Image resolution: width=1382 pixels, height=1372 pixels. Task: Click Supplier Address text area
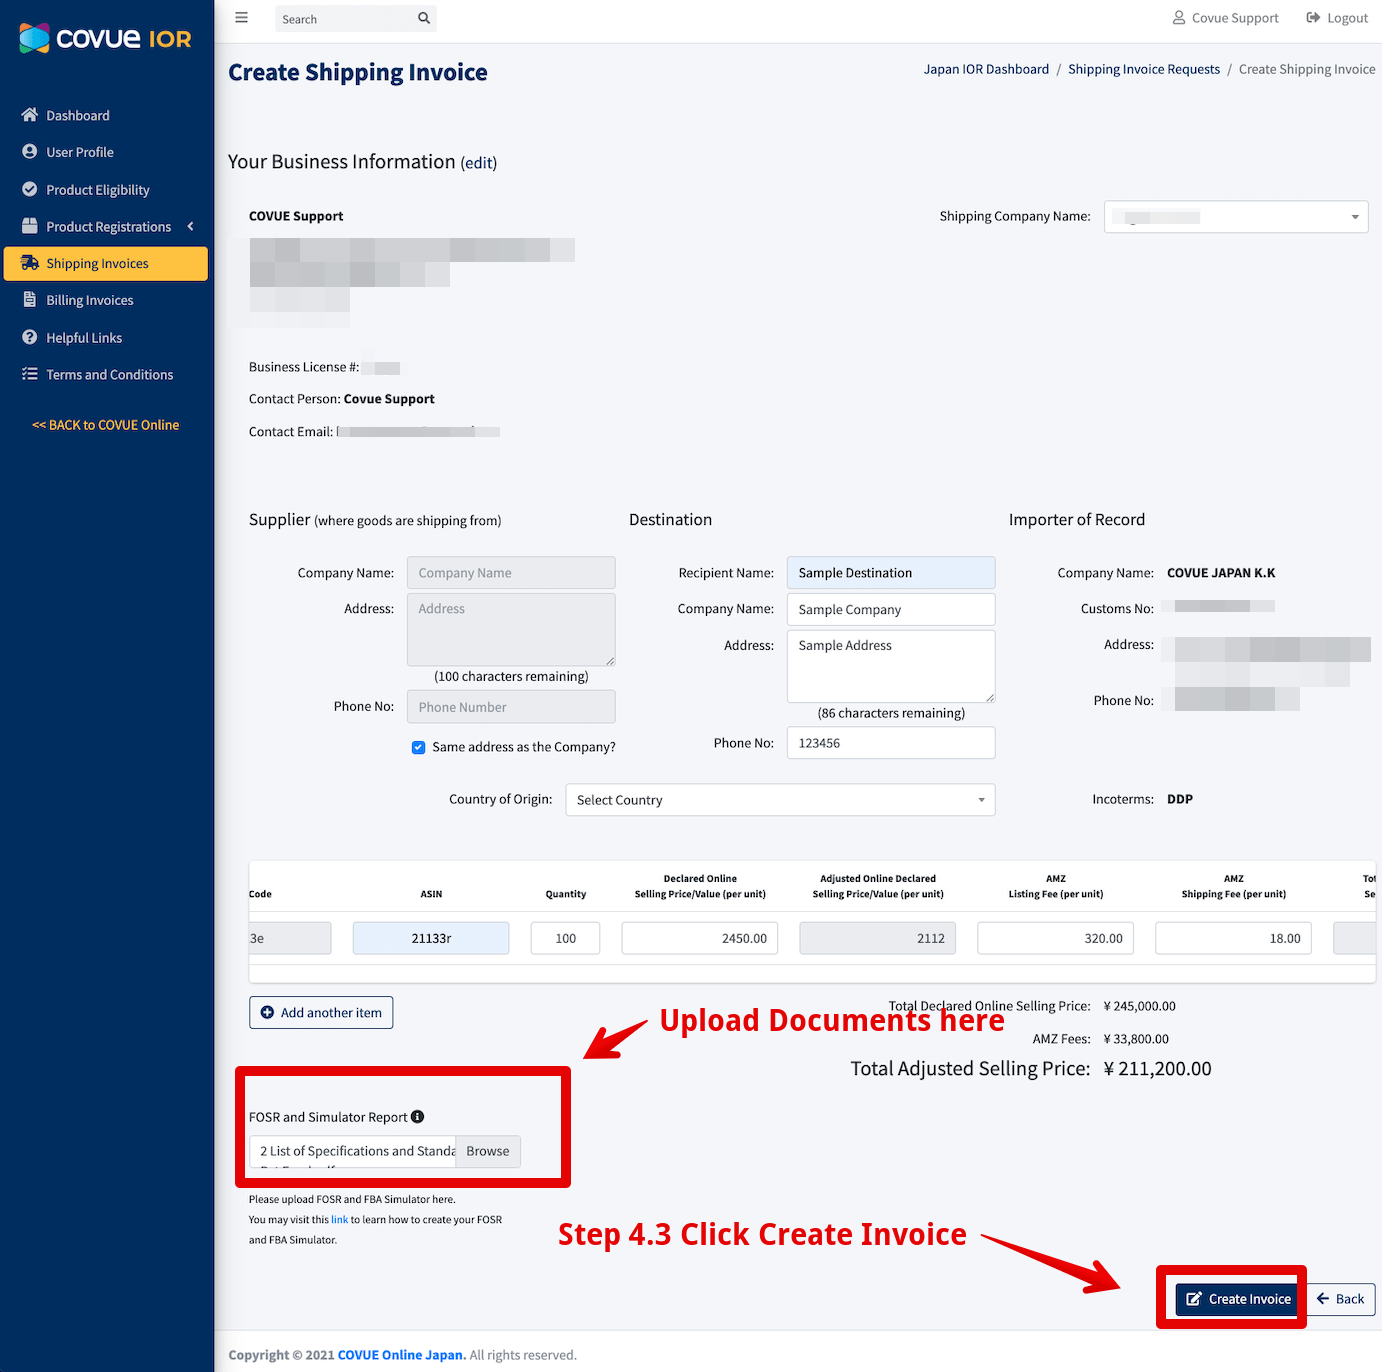click(x=511, y=629)
